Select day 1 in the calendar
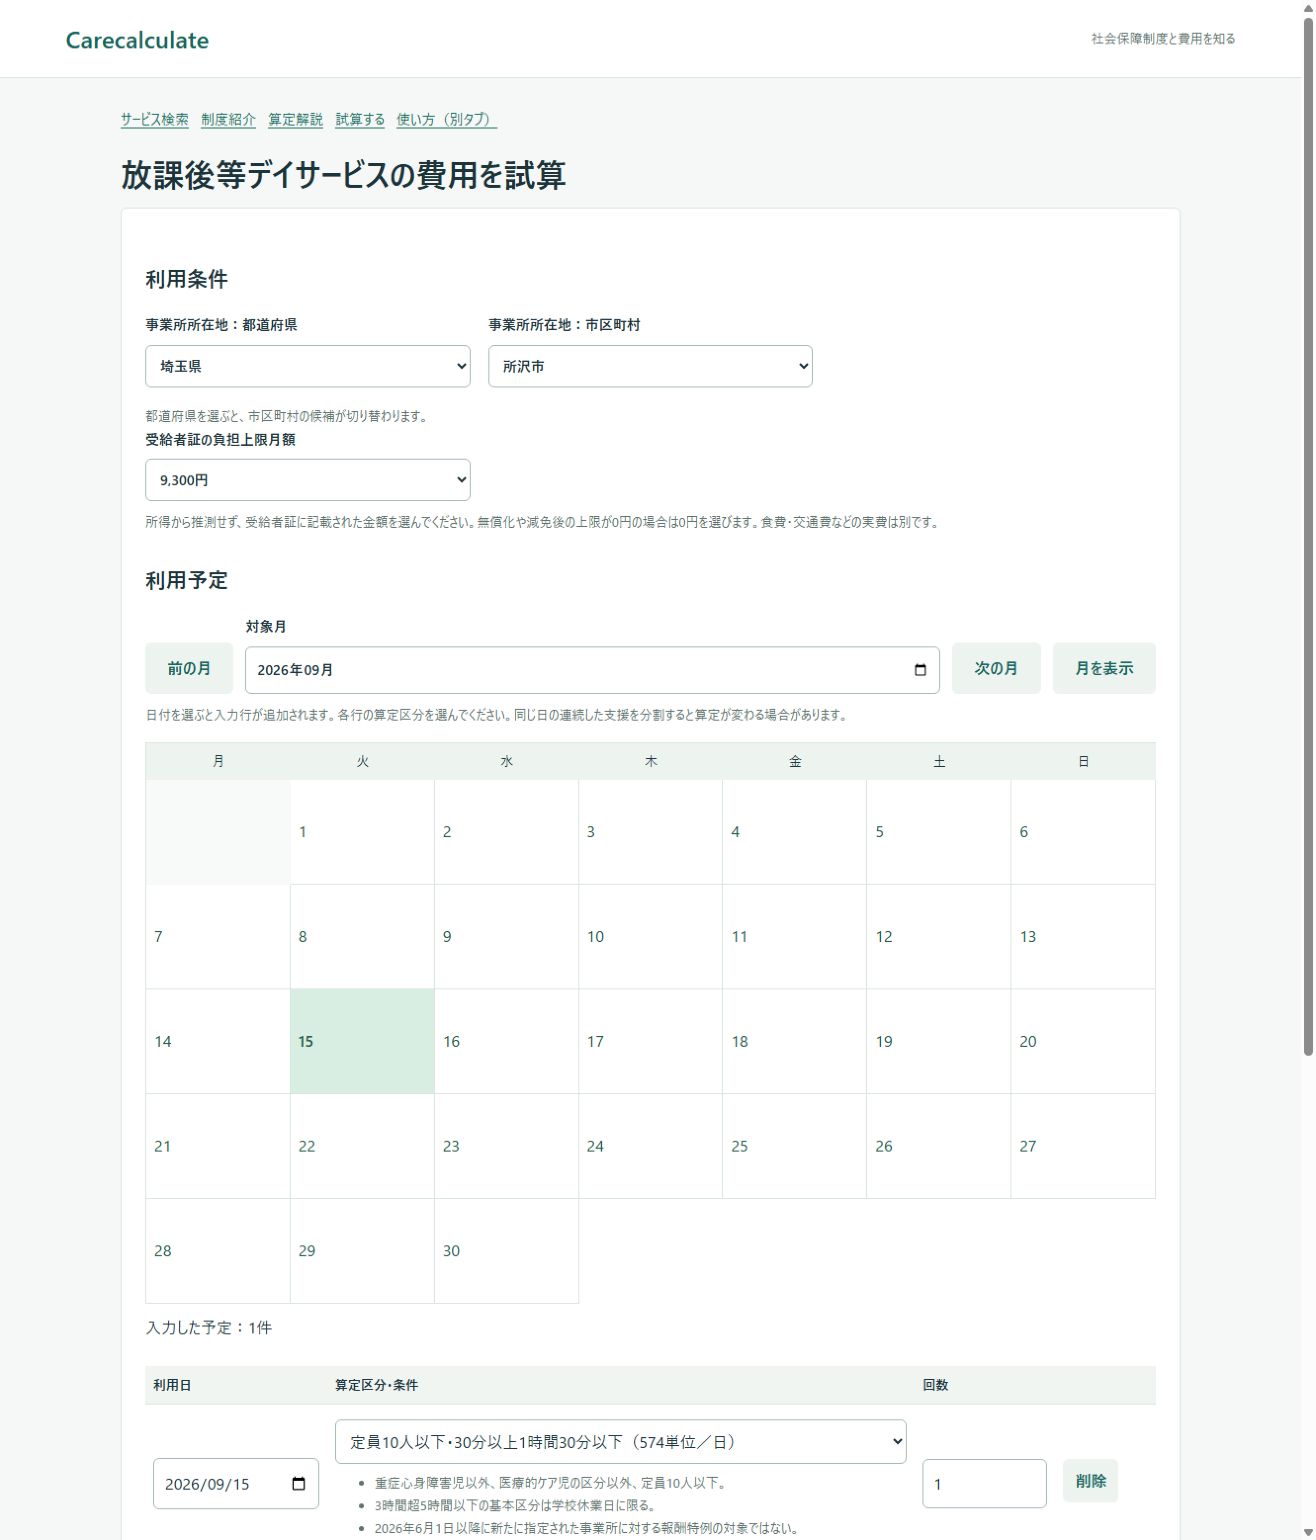The height and width of the screenshot is (1540, 1316). pos(362,832)
